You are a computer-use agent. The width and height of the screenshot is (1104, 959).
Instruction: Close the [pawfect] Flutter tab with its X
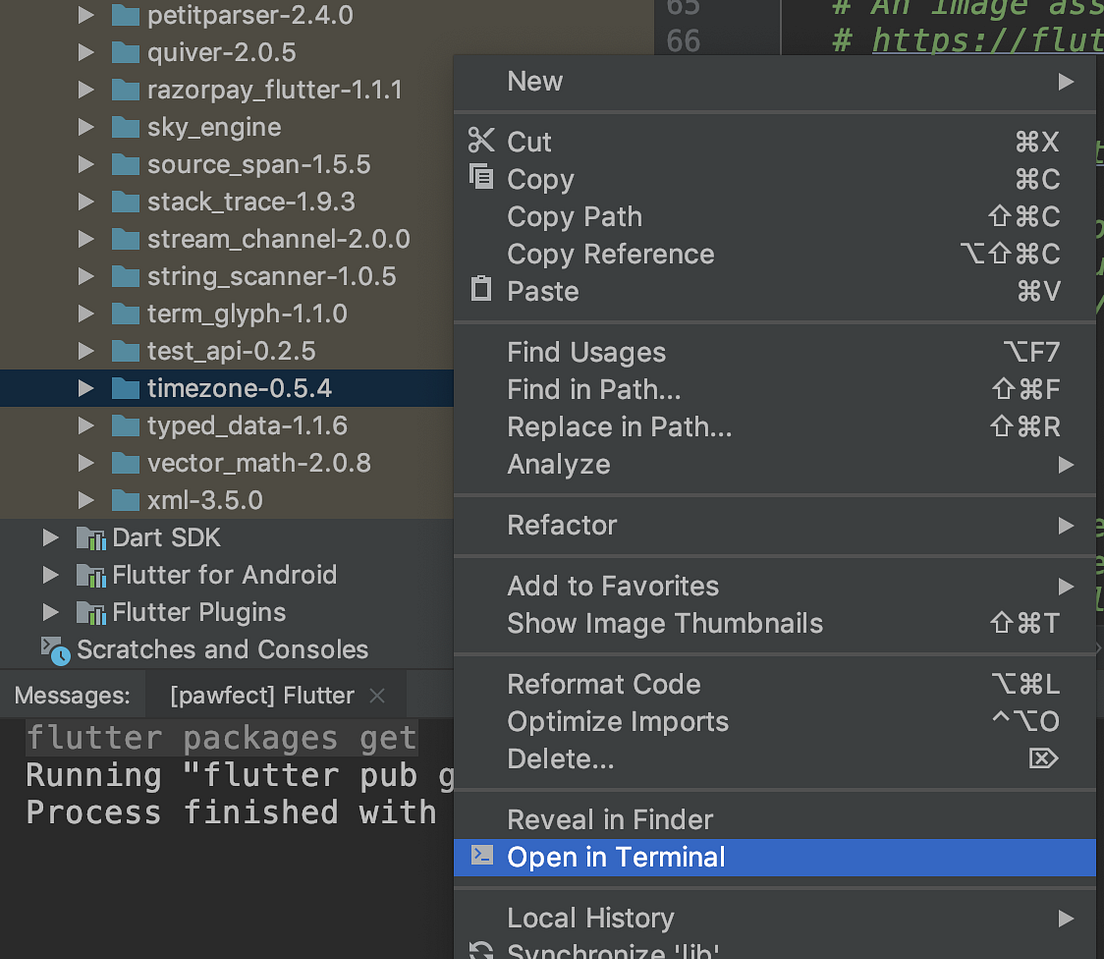[x=377, y=694]
